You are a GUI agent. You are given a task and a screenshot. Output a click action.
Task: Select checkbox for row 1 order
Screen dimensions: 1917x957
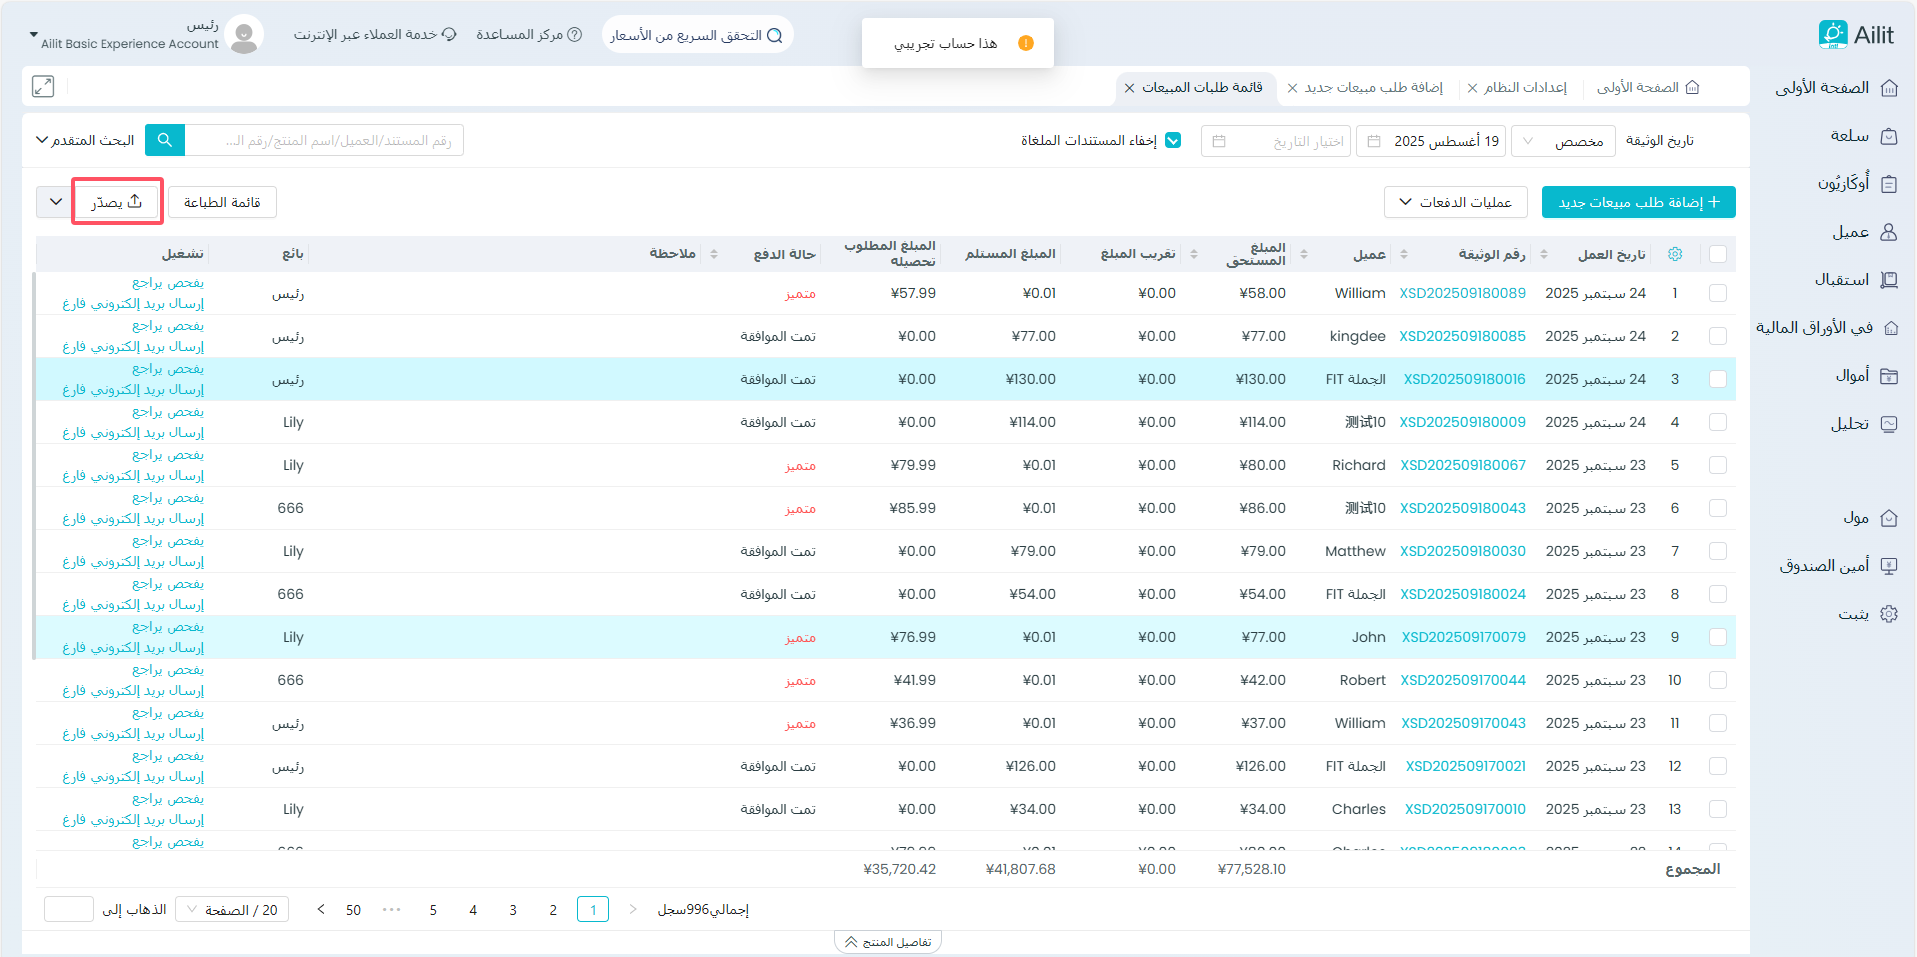point(1717,293)
